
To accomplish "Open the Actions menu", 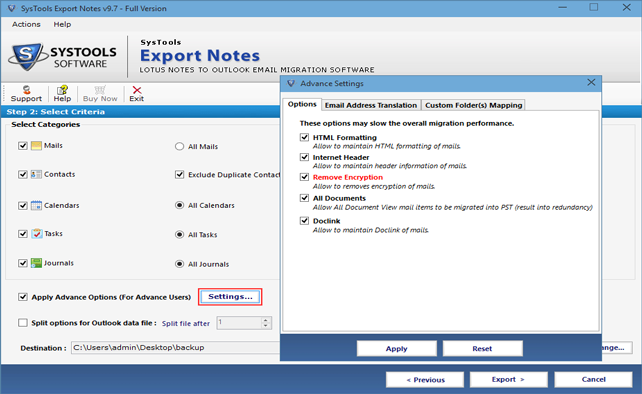I will point(26,24).
